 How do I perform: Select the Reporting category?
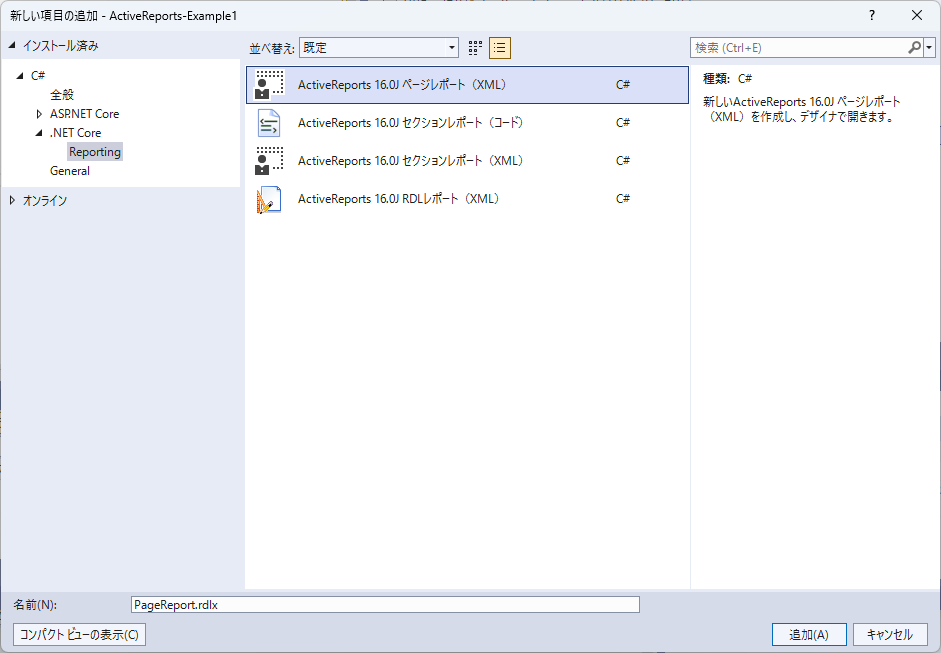[95, 152]
